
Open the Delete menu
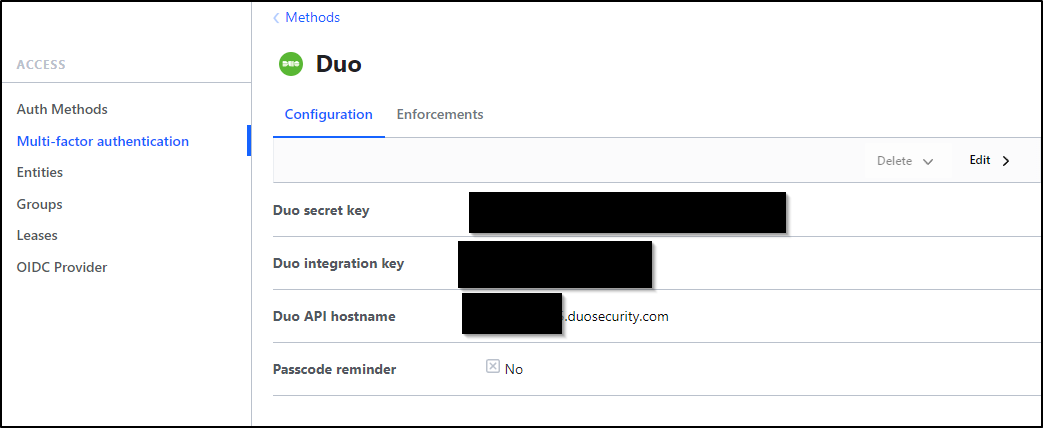(905, 161)
